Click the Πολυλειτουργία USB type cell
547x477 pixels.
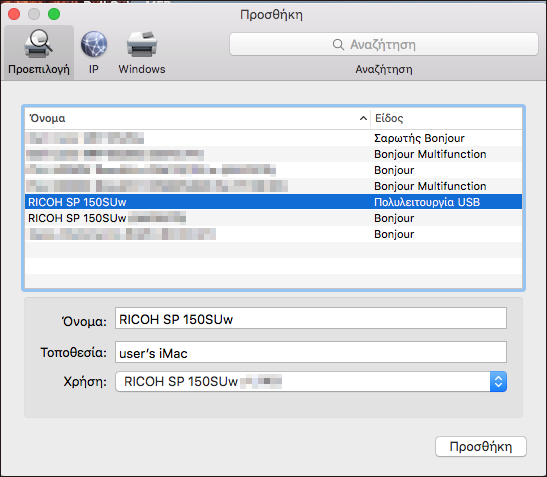point(427,202)
